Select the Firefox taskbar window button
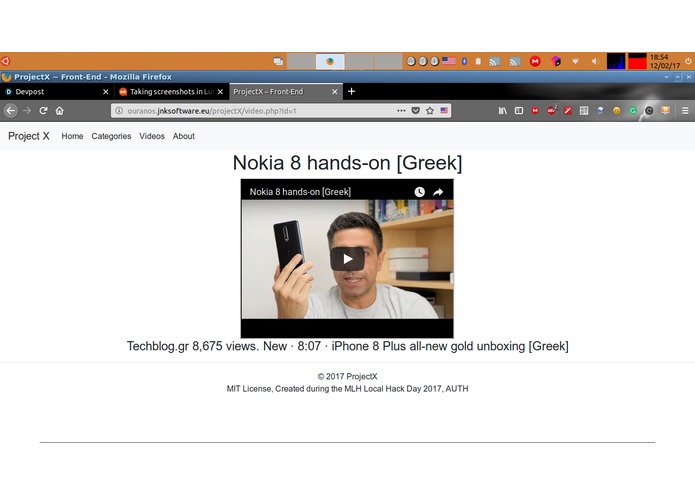695x494 pixels. 330,61
